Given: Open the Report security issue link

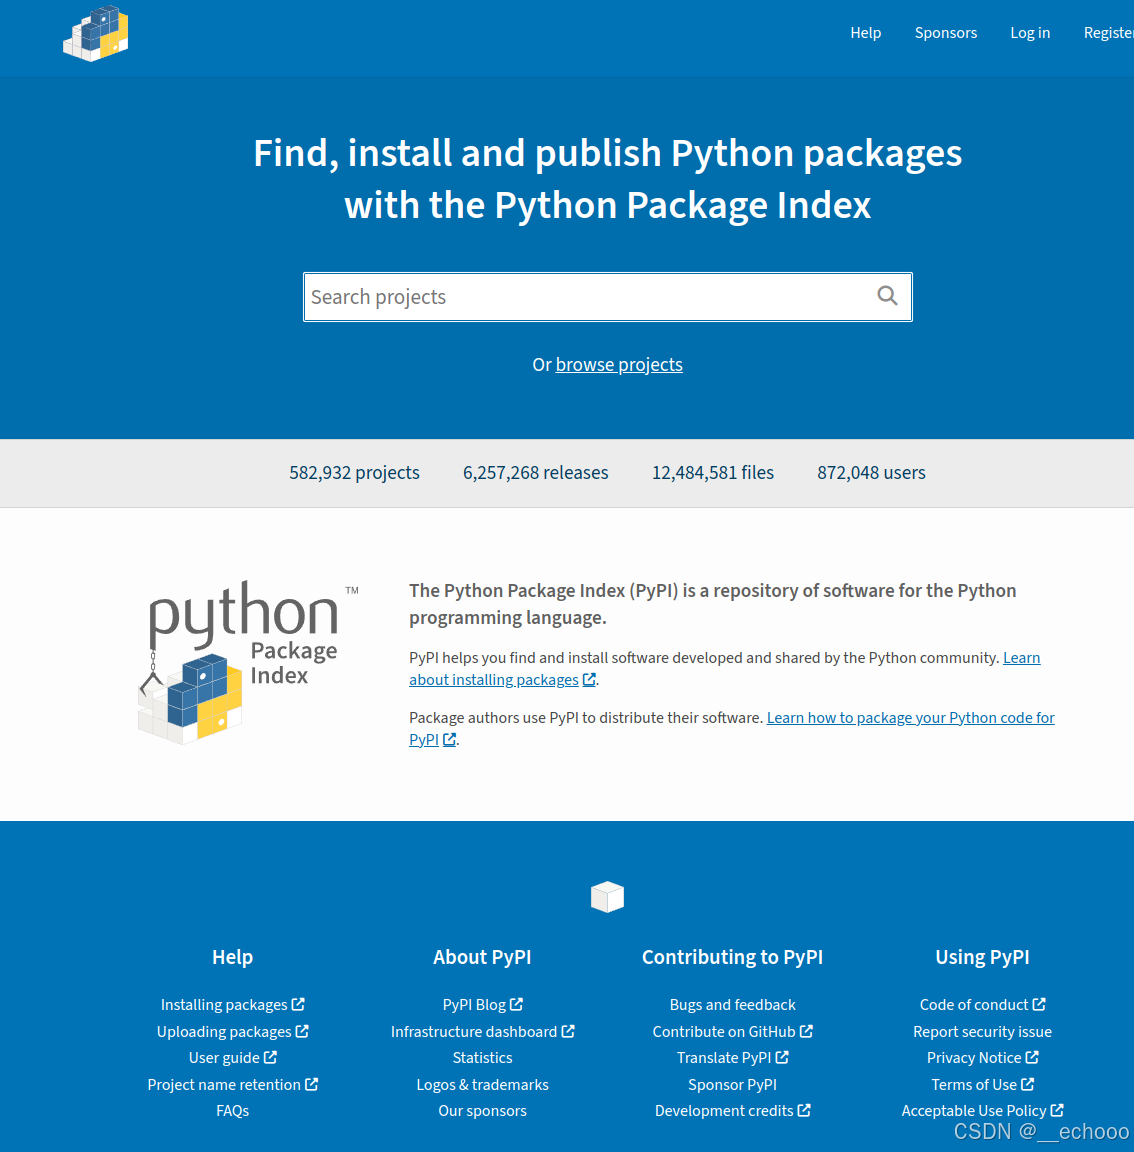Looking at the screenshot, I should 982,1032.
